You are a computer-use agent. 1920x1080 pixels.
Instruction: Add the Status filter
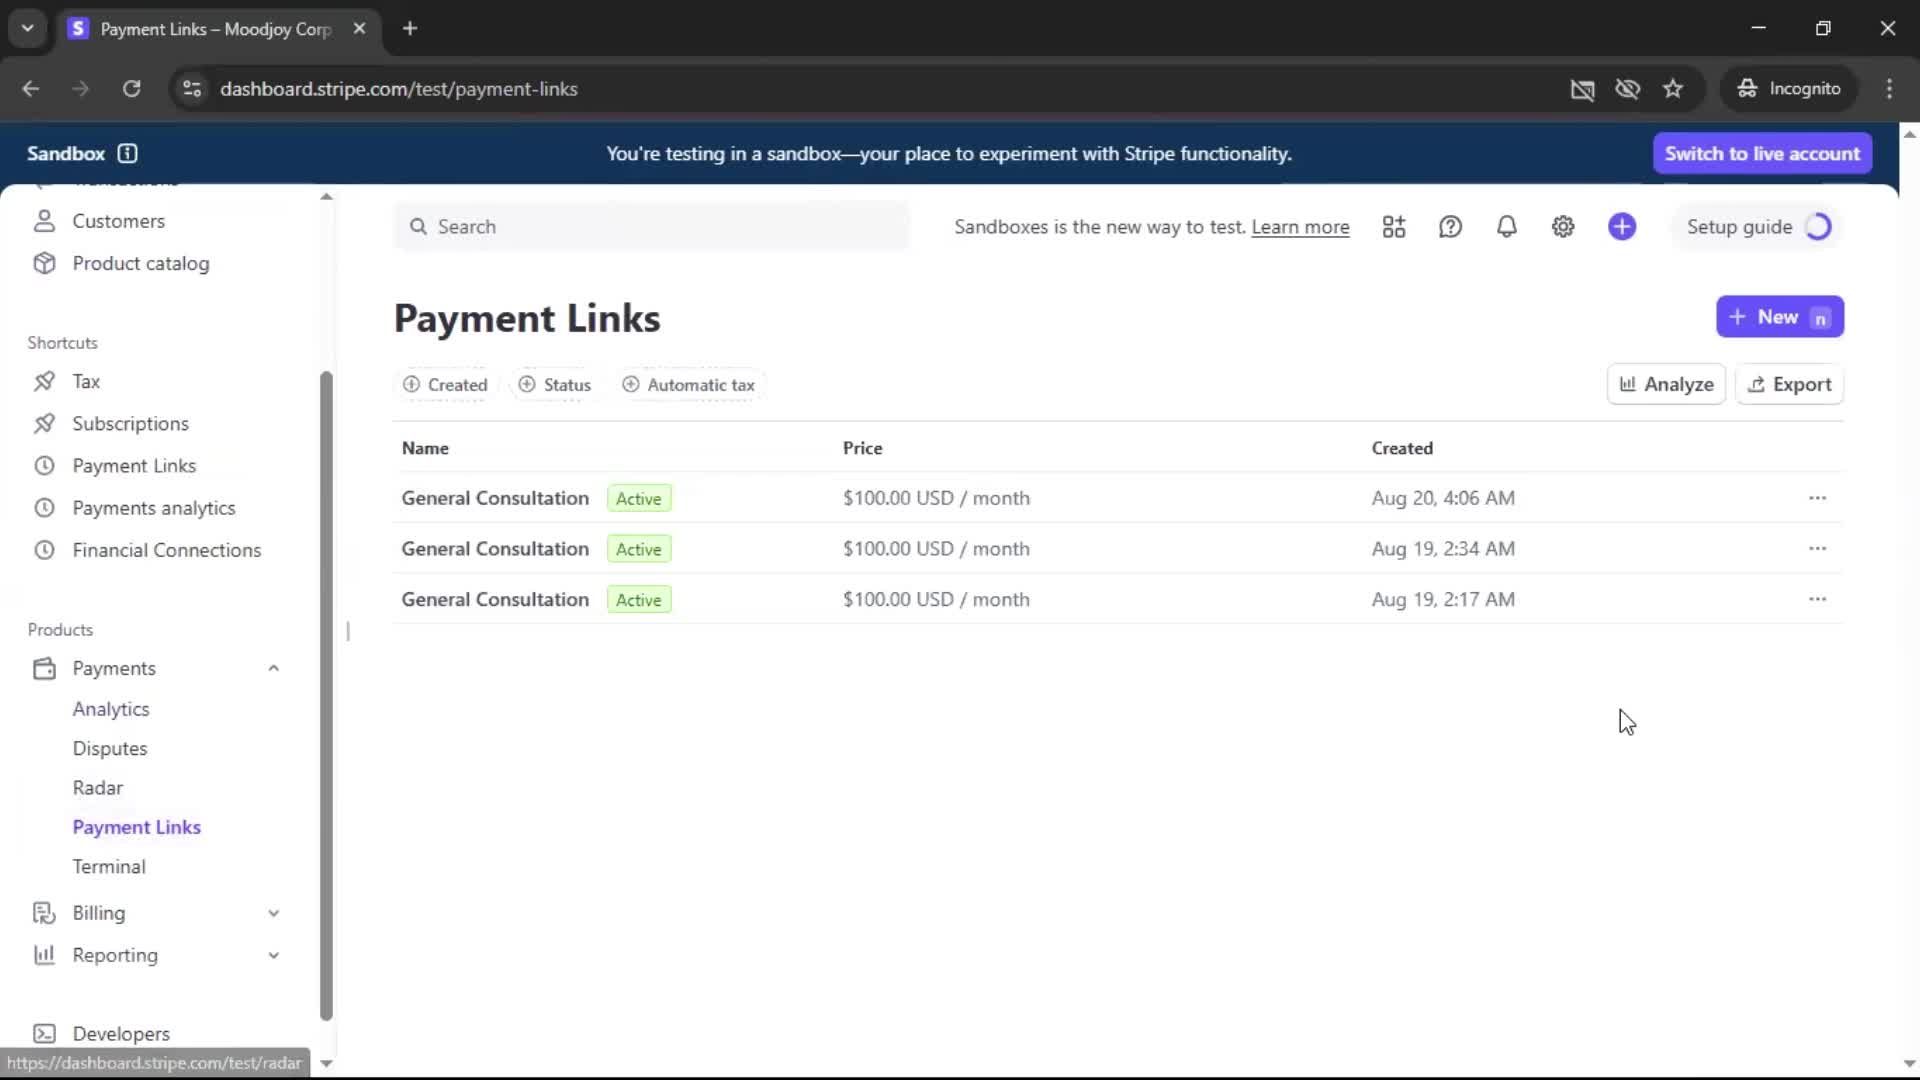coord(555,385)
